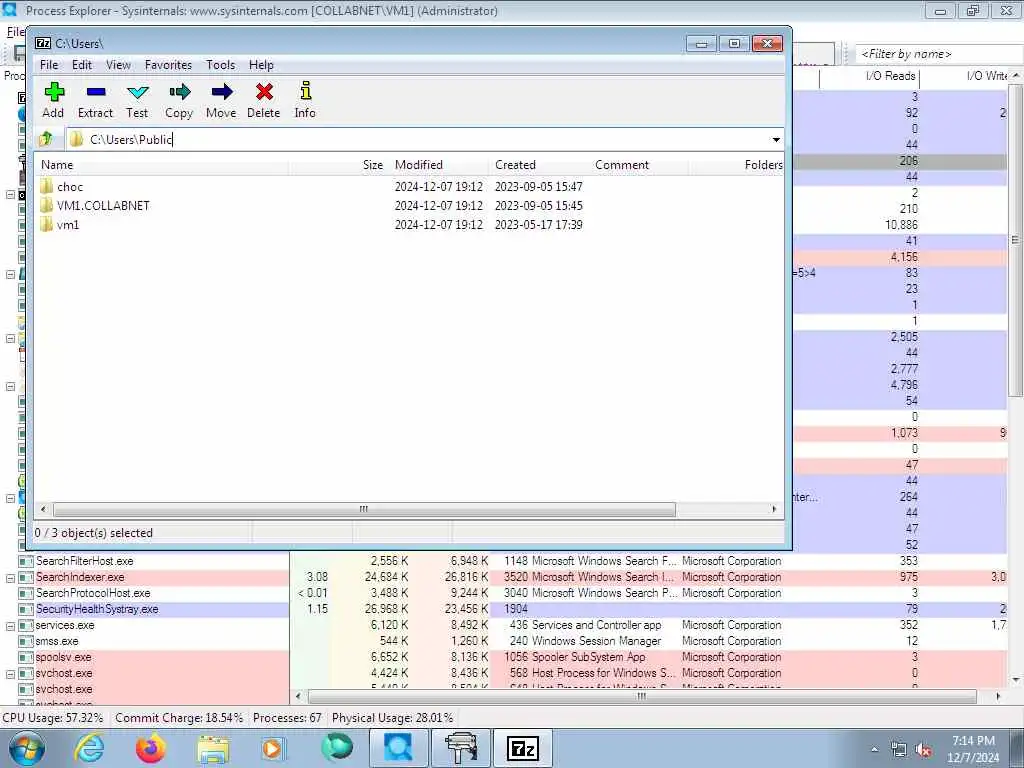Show hidden system tray icons

[x=874, y=750]
